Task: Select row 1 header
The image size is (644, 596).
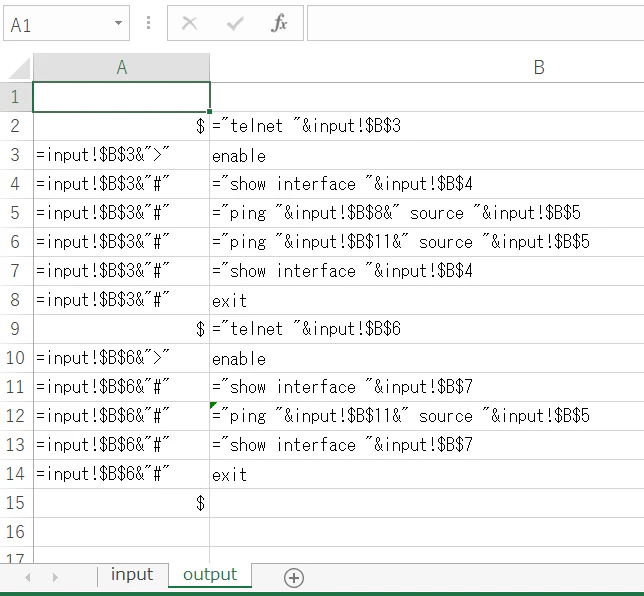Action: click(16, 97)
